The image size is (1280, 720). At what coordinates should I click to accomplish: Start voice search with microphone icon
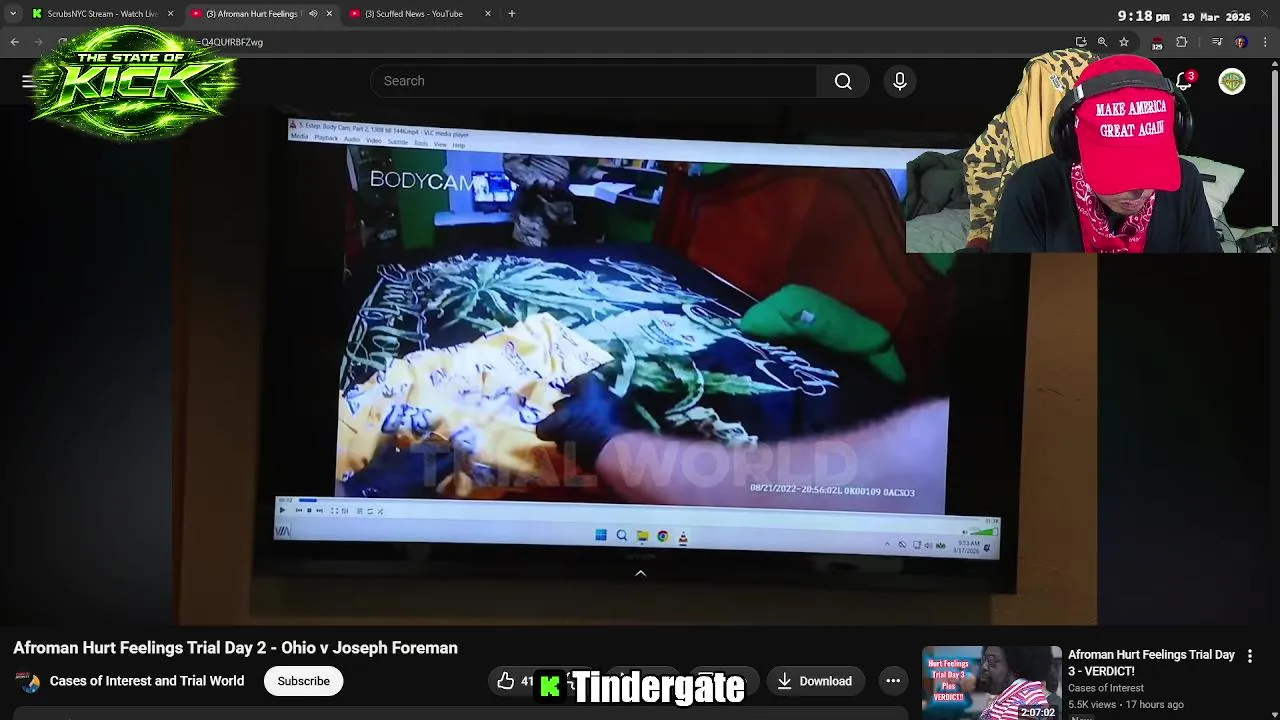pyautogui.click(x=900, y=81)
